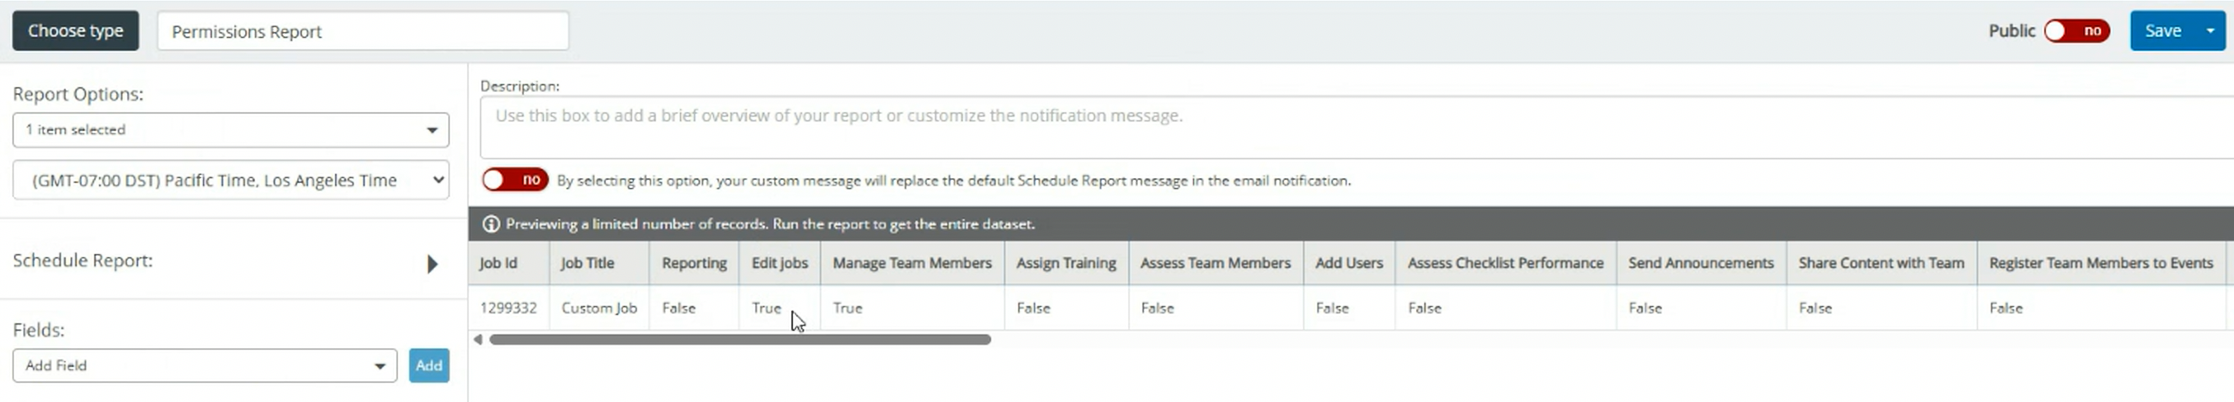Click the Job Id column header
Screen dimensions: 2234x402
pyautogui.click(x=498, y=263)
